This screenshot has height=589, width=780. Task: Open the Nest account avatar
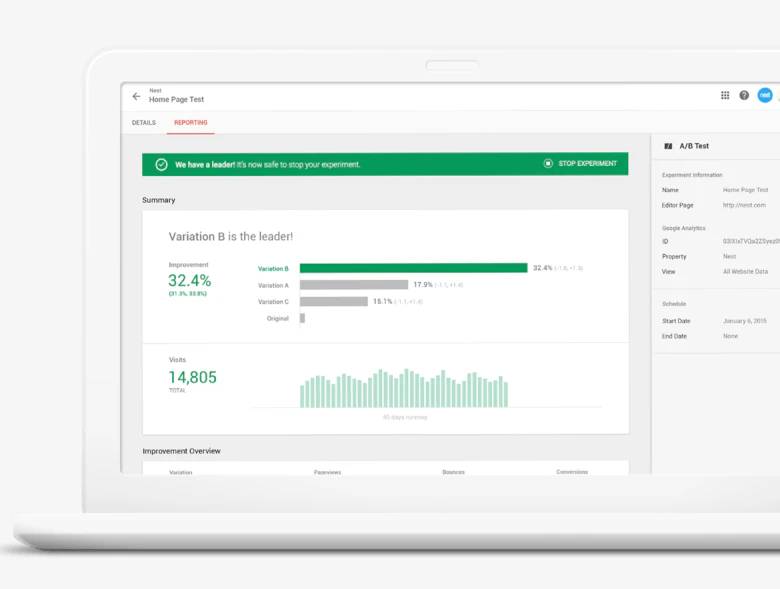pos(765,95)
